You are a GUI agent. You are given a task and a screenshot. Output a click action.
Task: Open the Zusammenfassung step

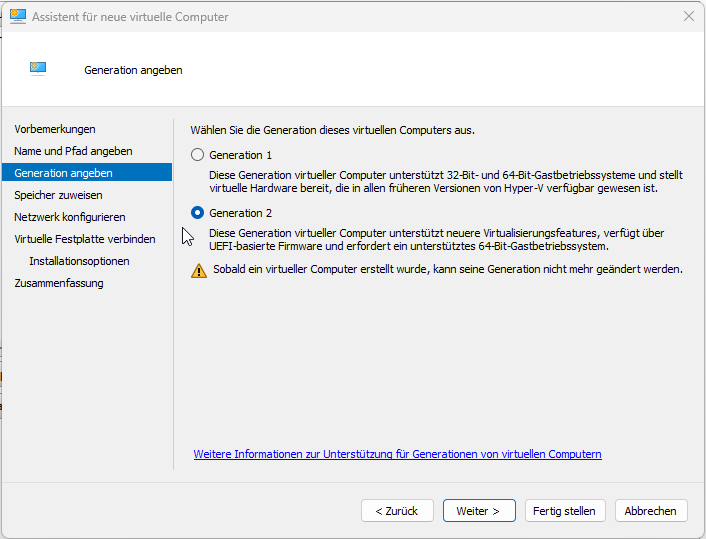coord(59,283)
